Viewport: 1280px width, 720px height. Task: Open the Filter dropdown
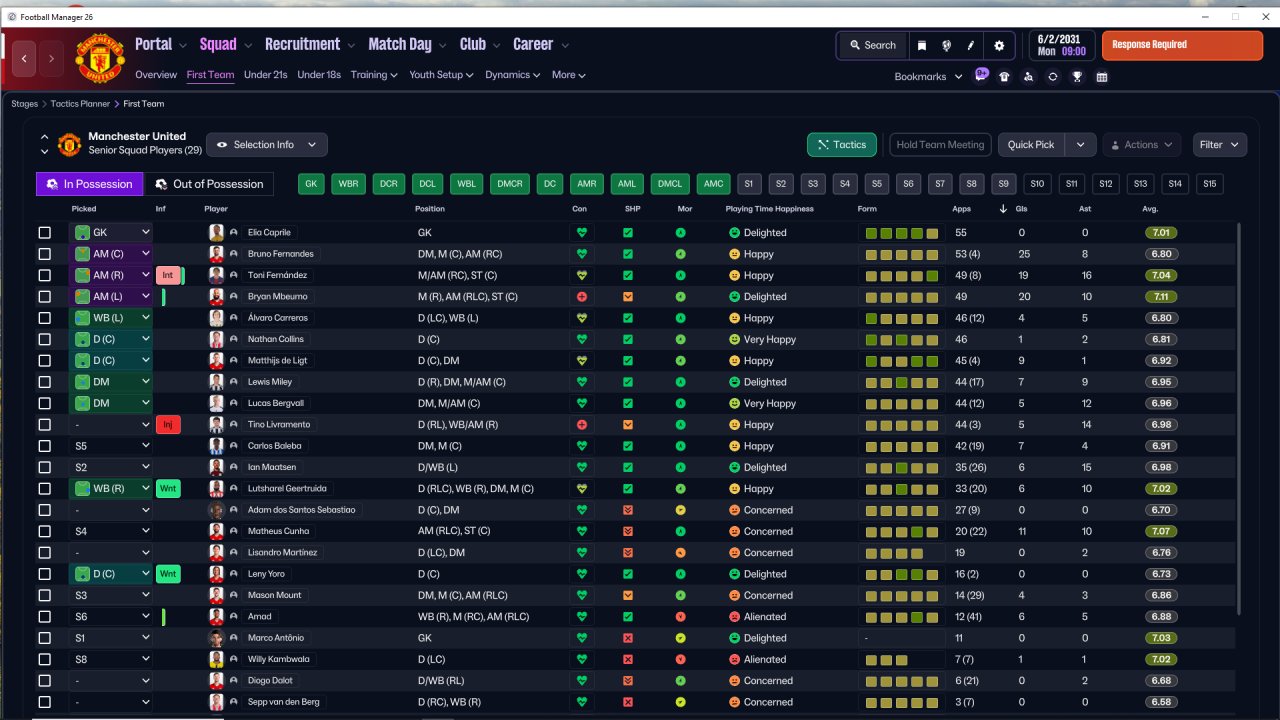point(1220,145)
